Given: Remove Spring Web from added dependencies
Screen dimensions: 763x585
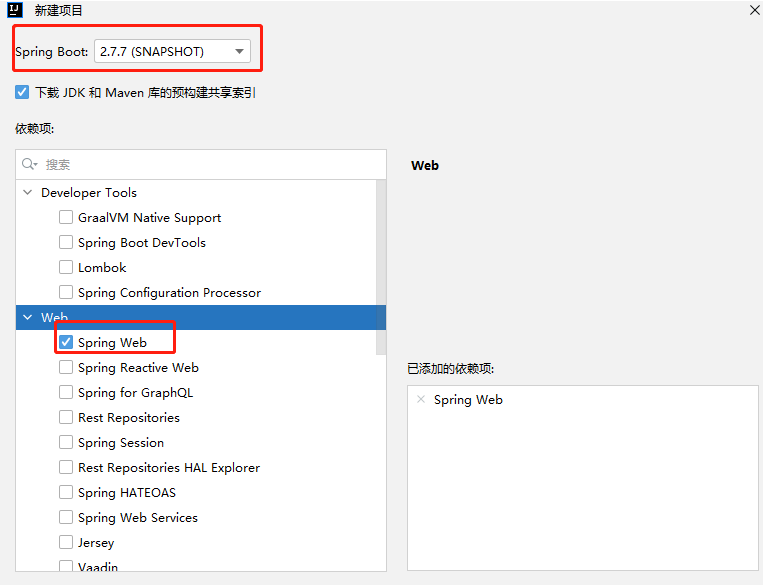Looking at the screenshot, I should [x=421, y=400].
